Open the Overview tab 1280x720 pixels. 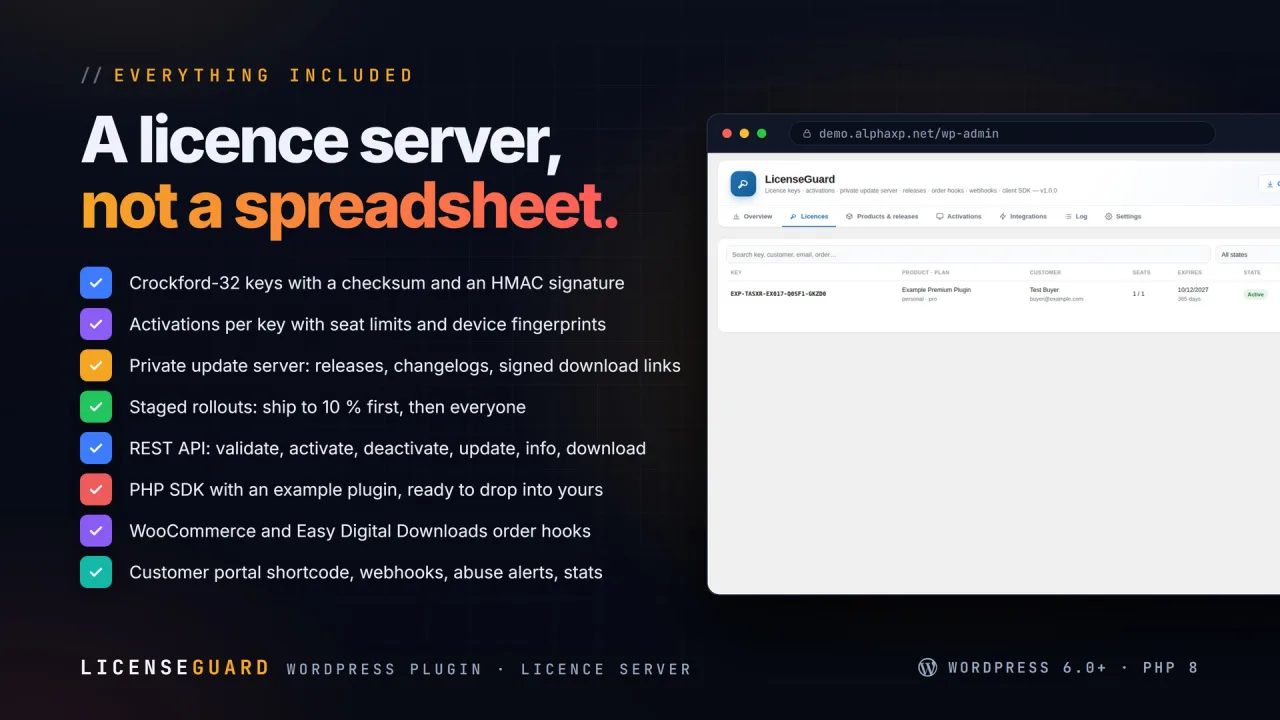[752, 216]
